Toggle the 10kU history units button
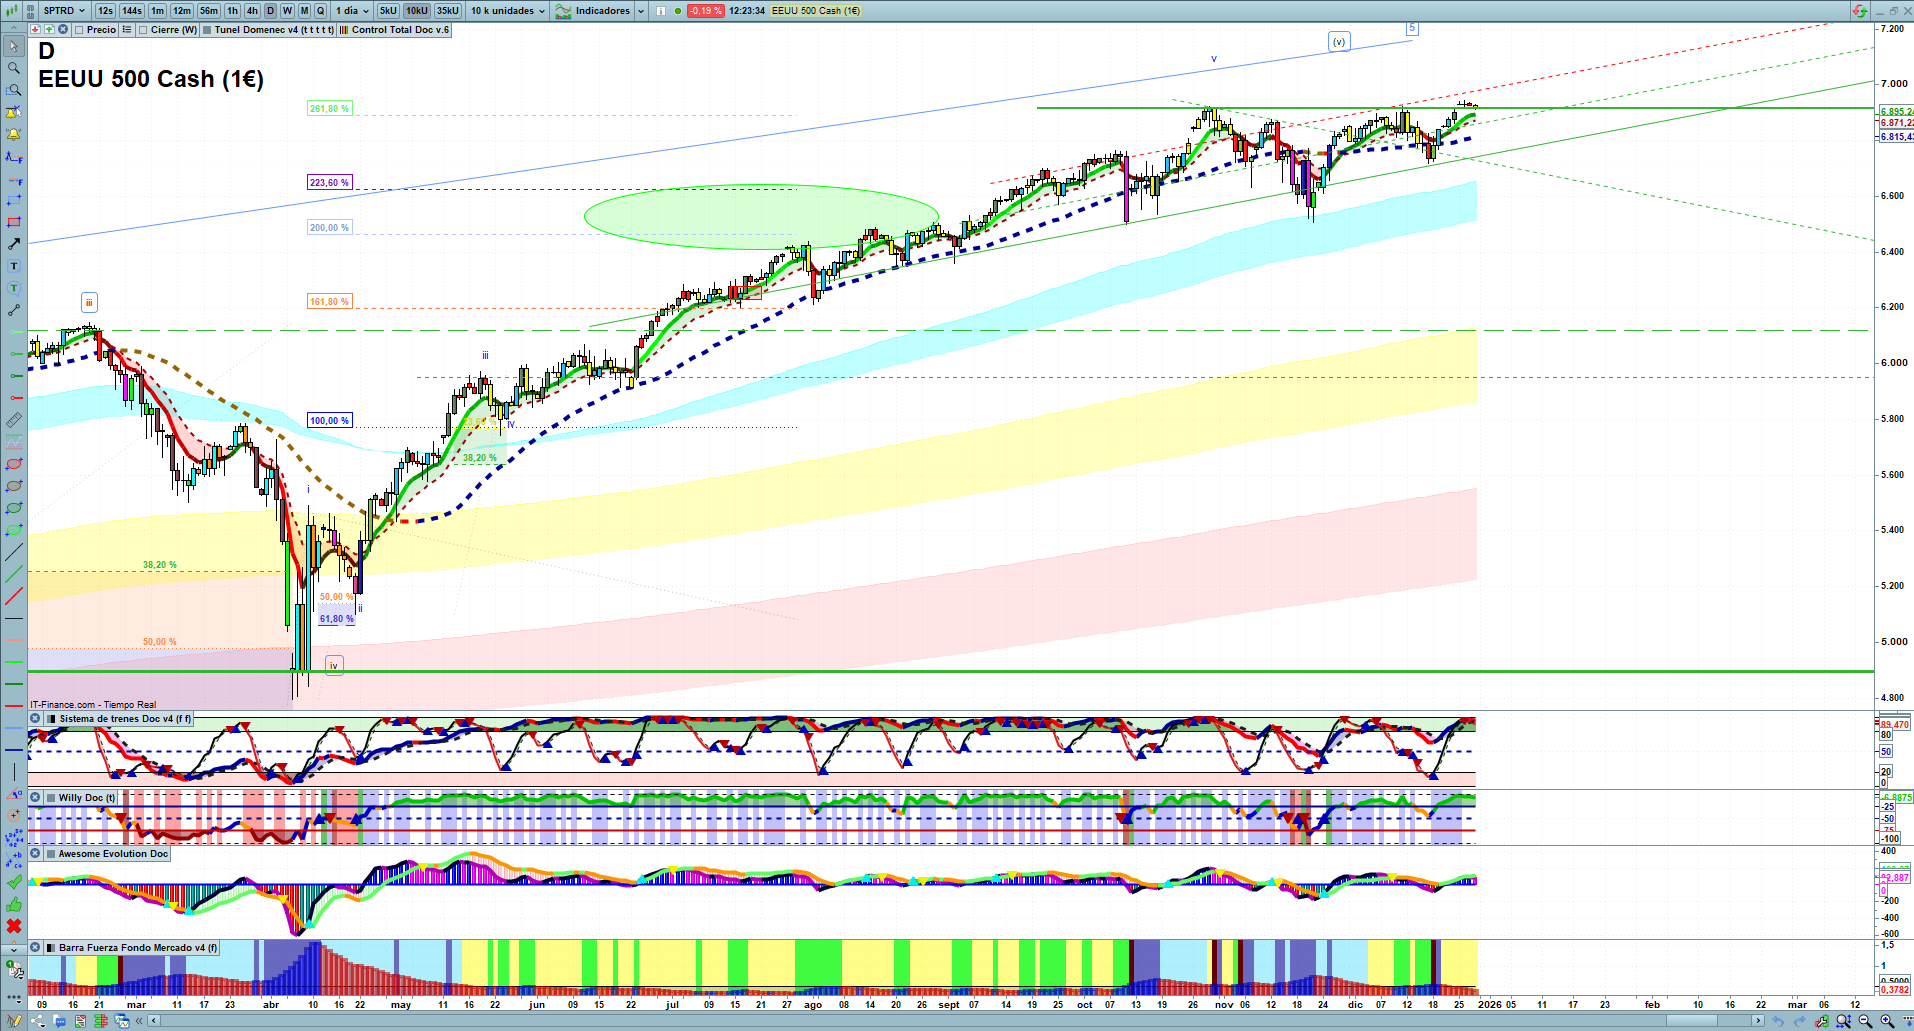 (x=417, y=11)
